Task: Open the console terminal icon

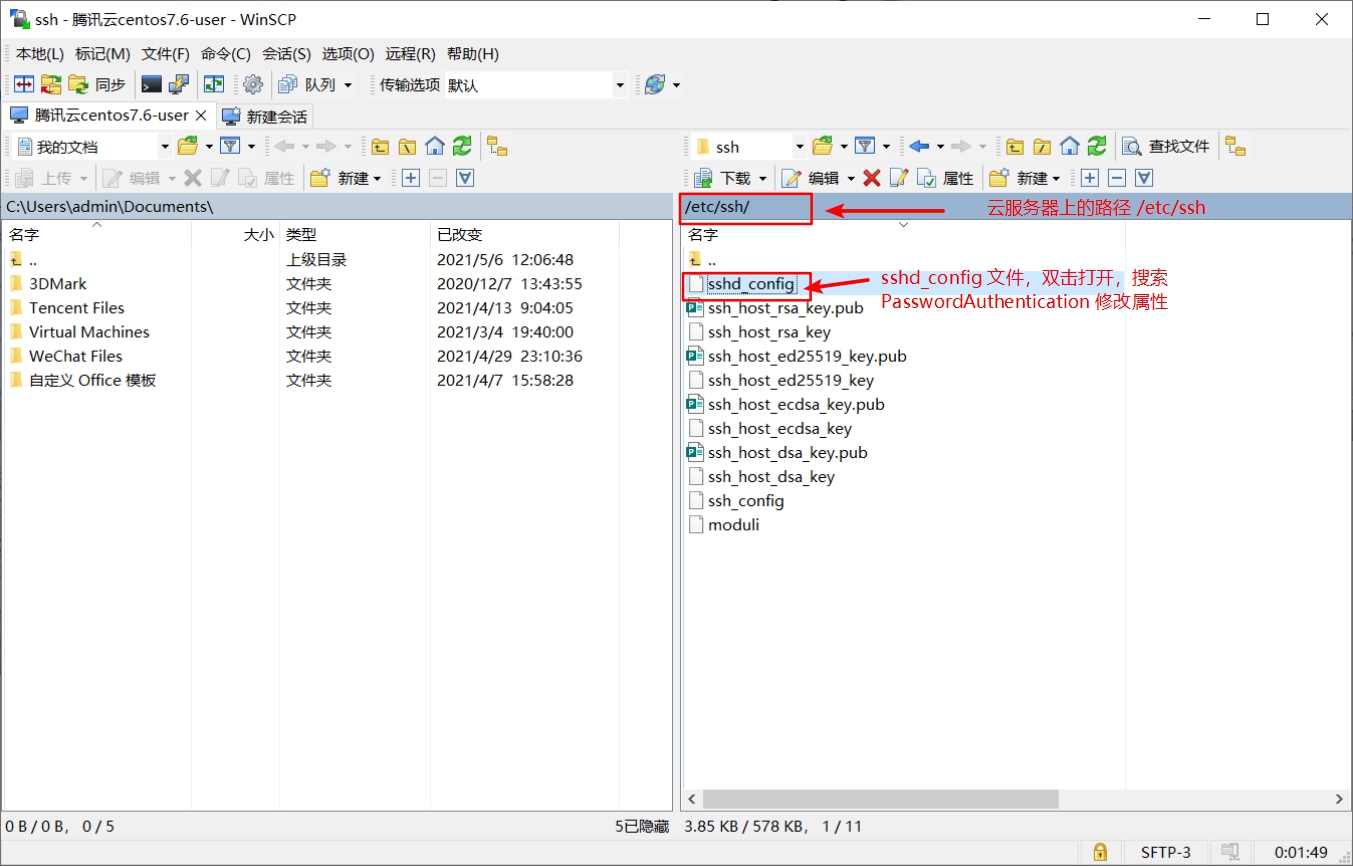Action: pos(151,85)
